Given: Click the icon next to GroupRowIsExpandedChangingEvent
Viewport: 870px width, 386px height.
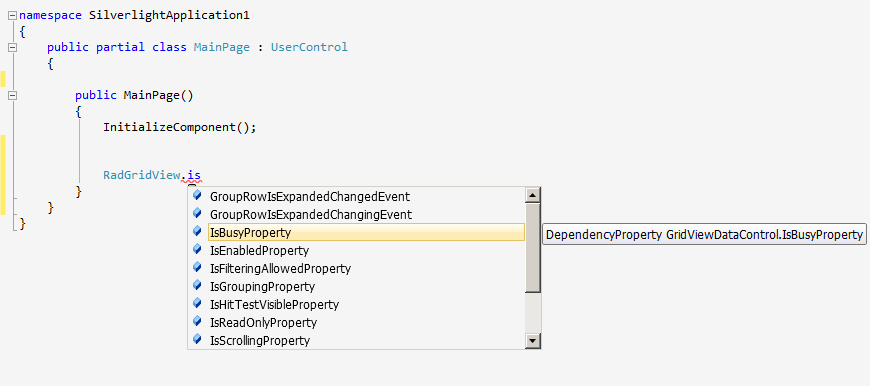Looking at the screenshot, I should tap(196, 213).
